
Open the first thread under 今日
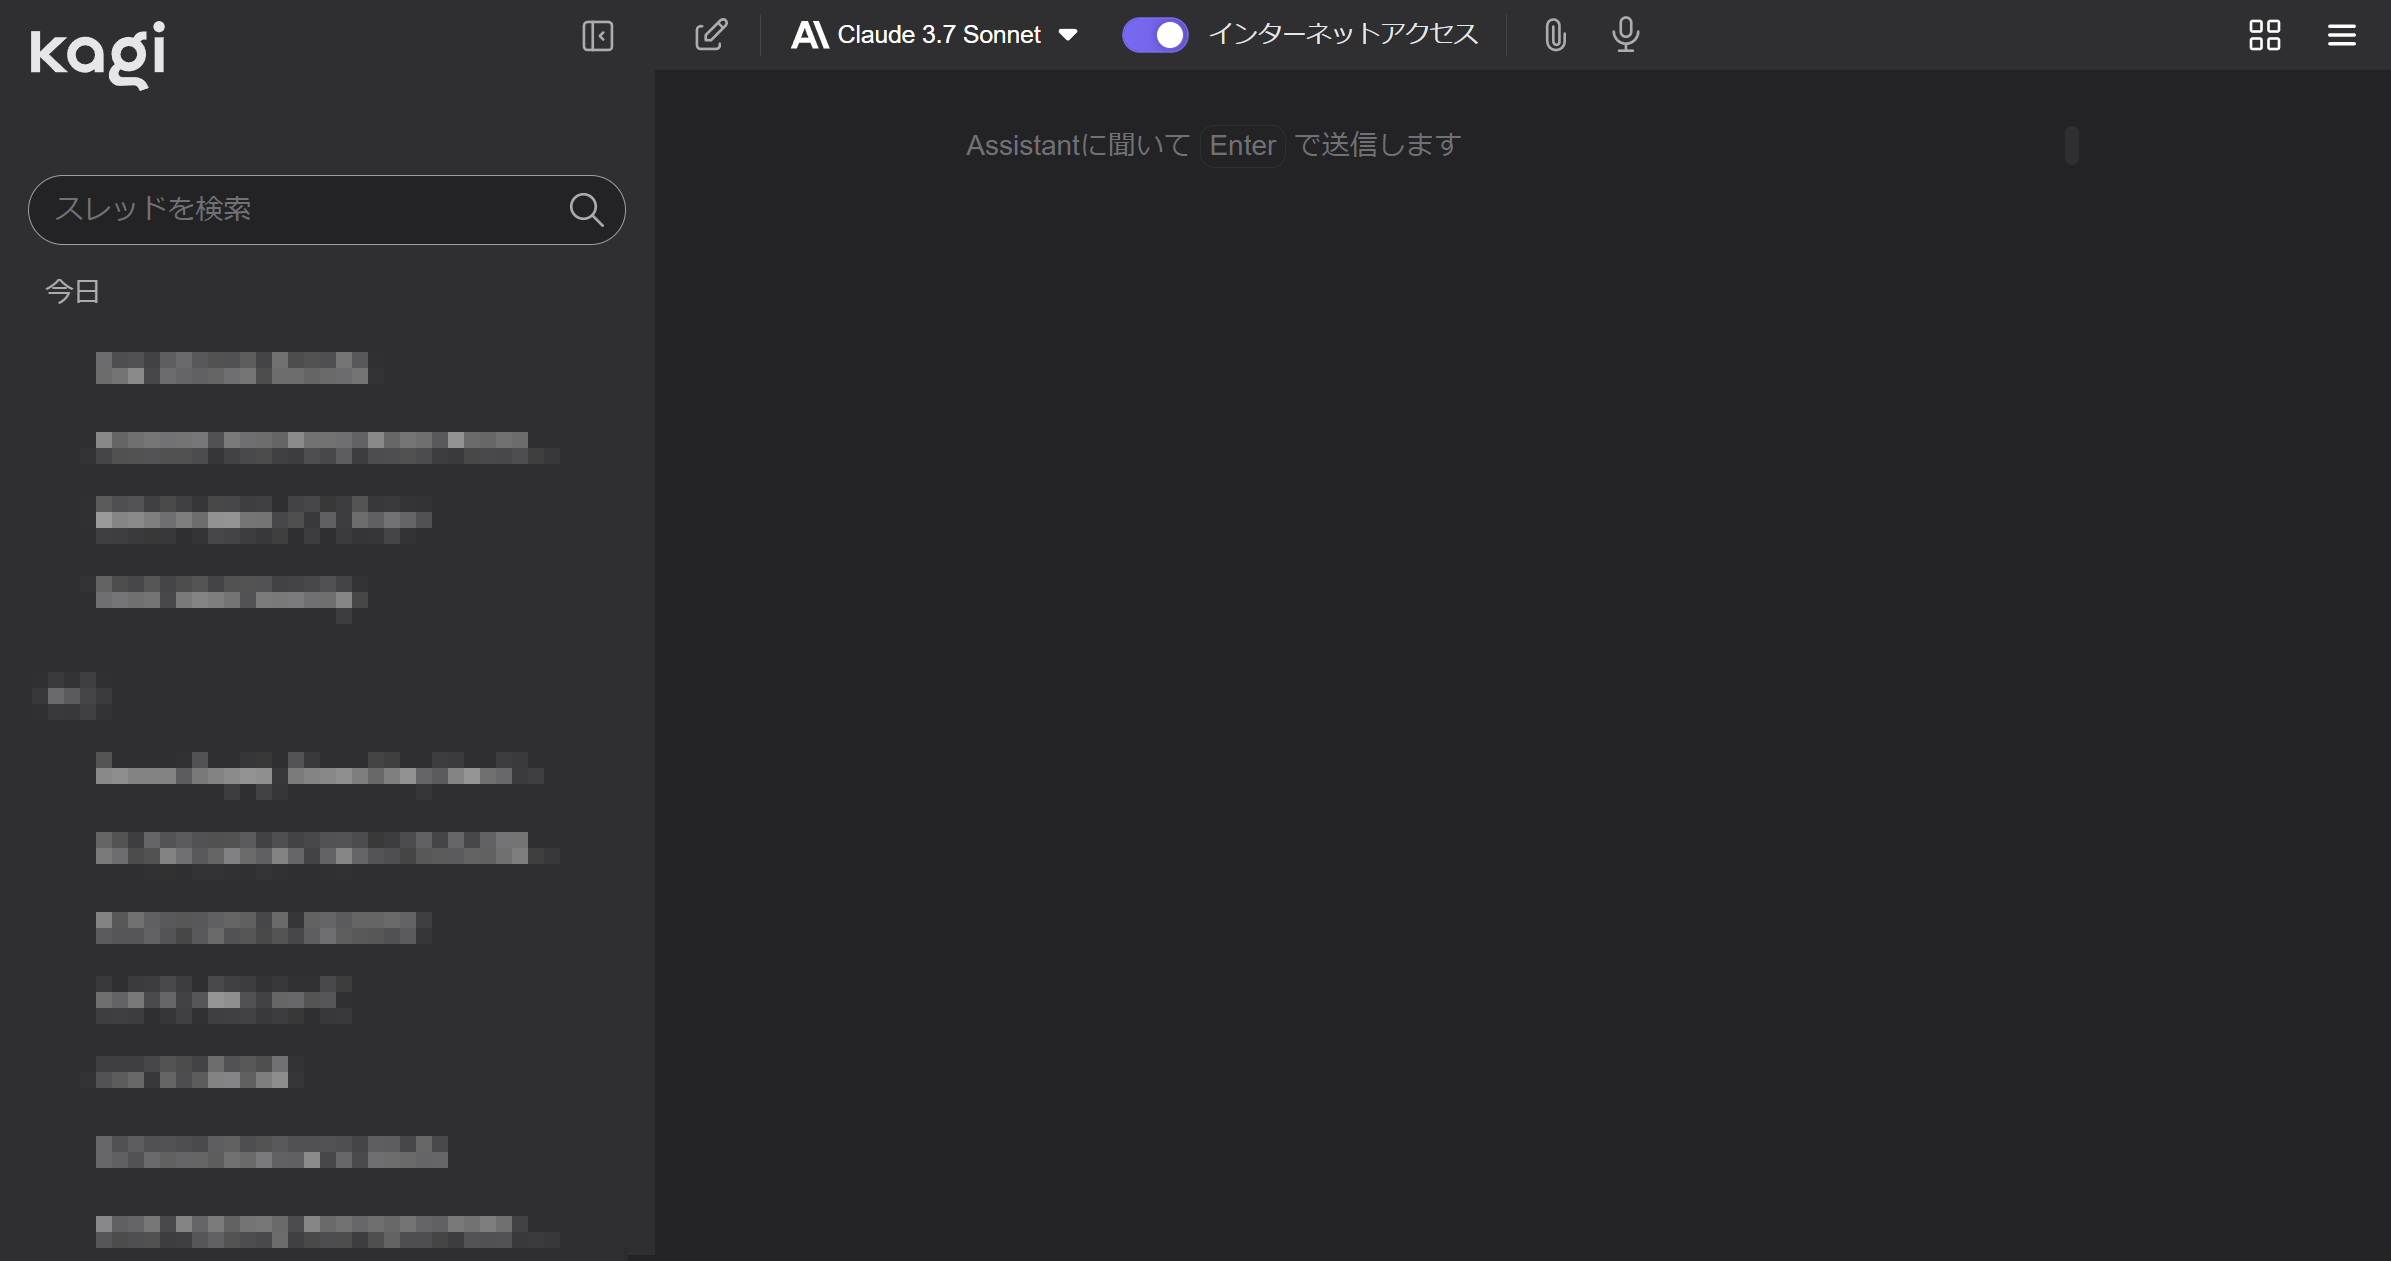[232, 368]
